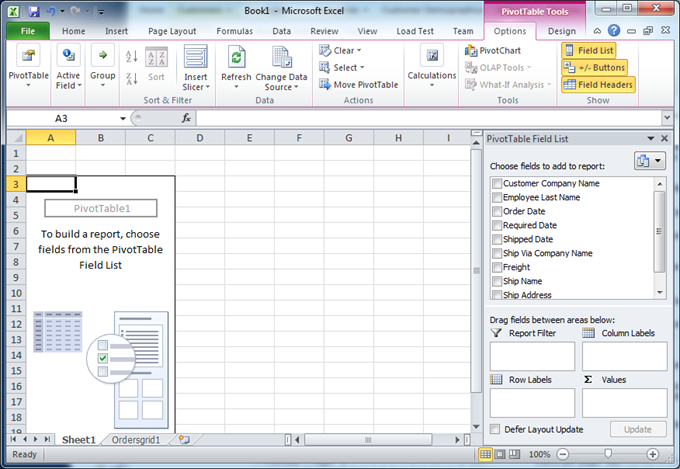The height and width of the screenshot is (469, 680).
Task: Check the Customer Company Name field
Action: click(x=497, y=184)
